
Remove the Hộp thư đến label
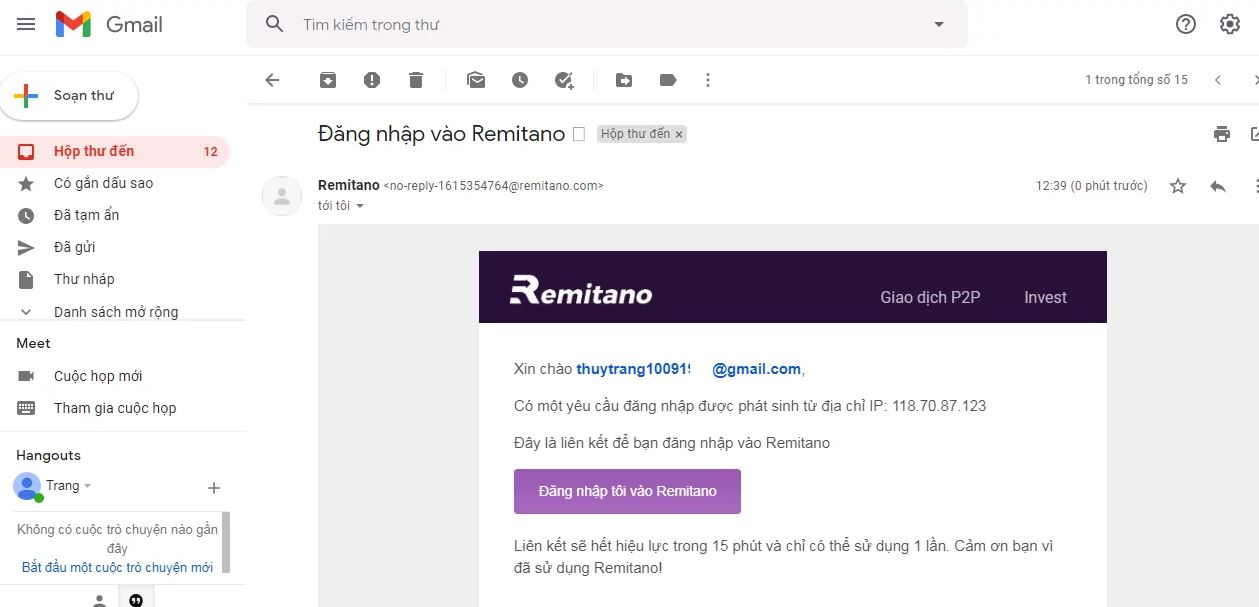(x=679, y=134)
